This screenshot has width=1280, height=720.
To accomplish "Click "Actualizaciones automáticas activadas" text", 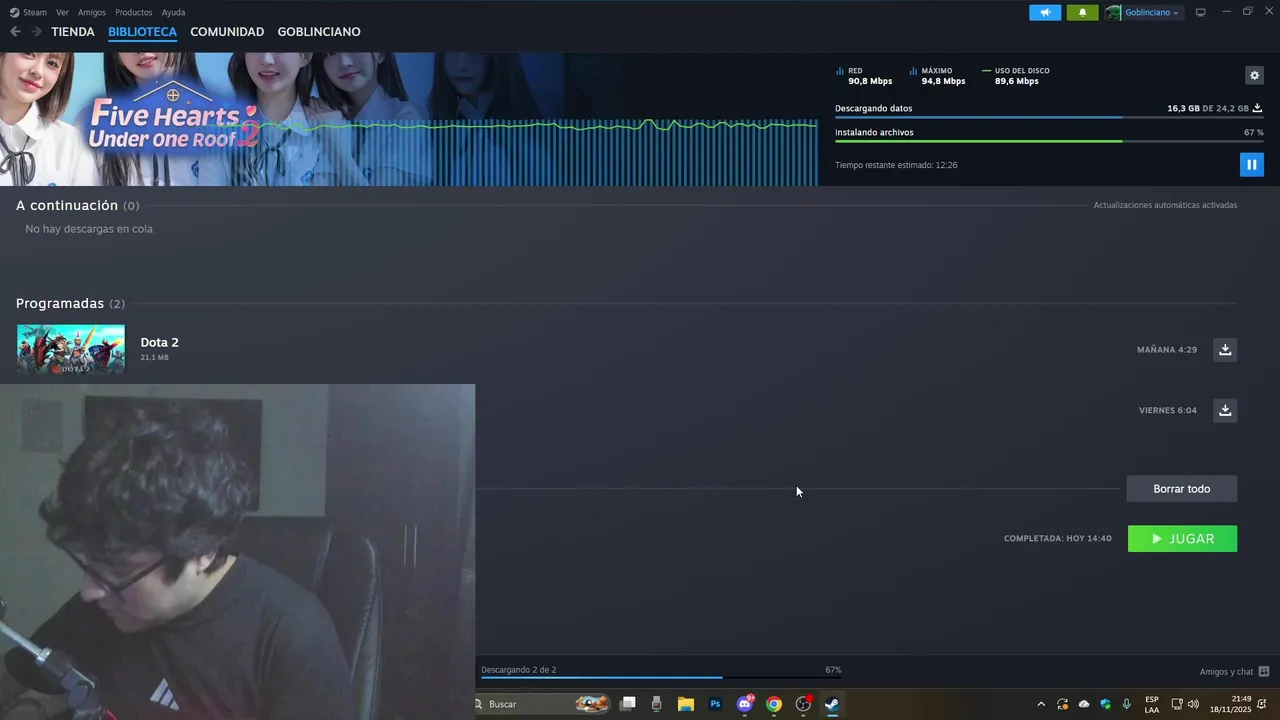I will coord(1165,205).
